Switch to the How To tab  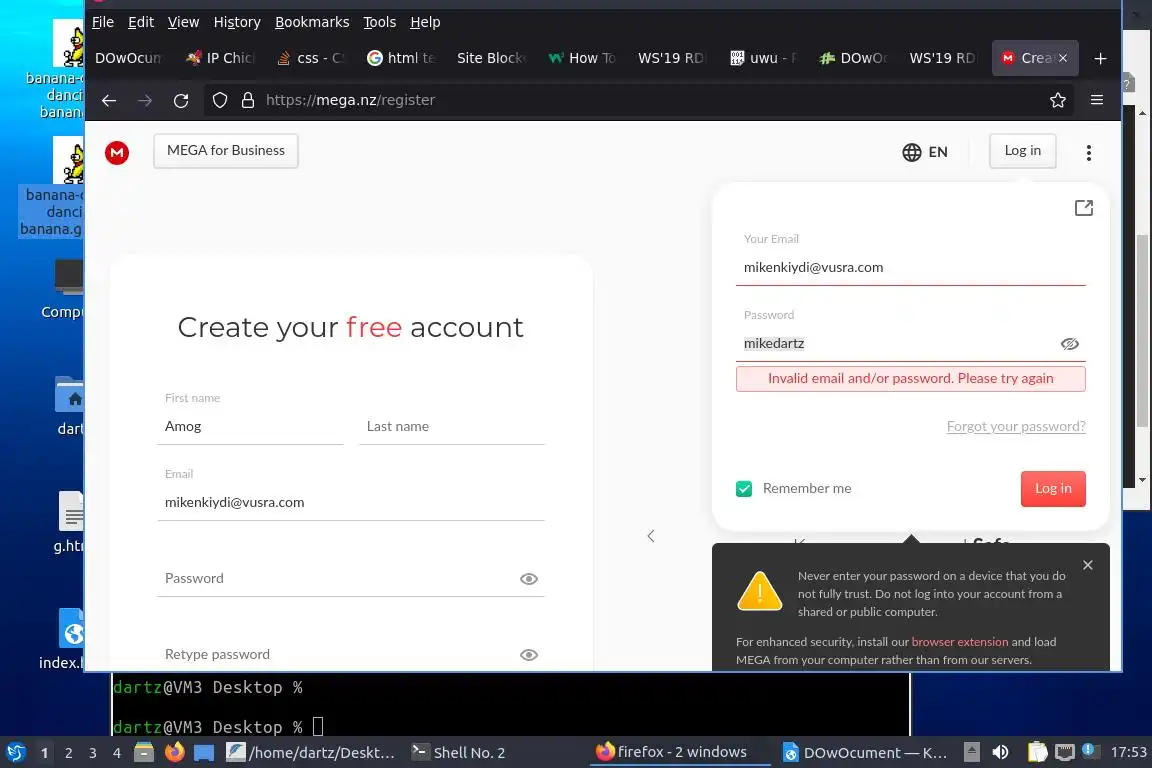coord(583,58)
